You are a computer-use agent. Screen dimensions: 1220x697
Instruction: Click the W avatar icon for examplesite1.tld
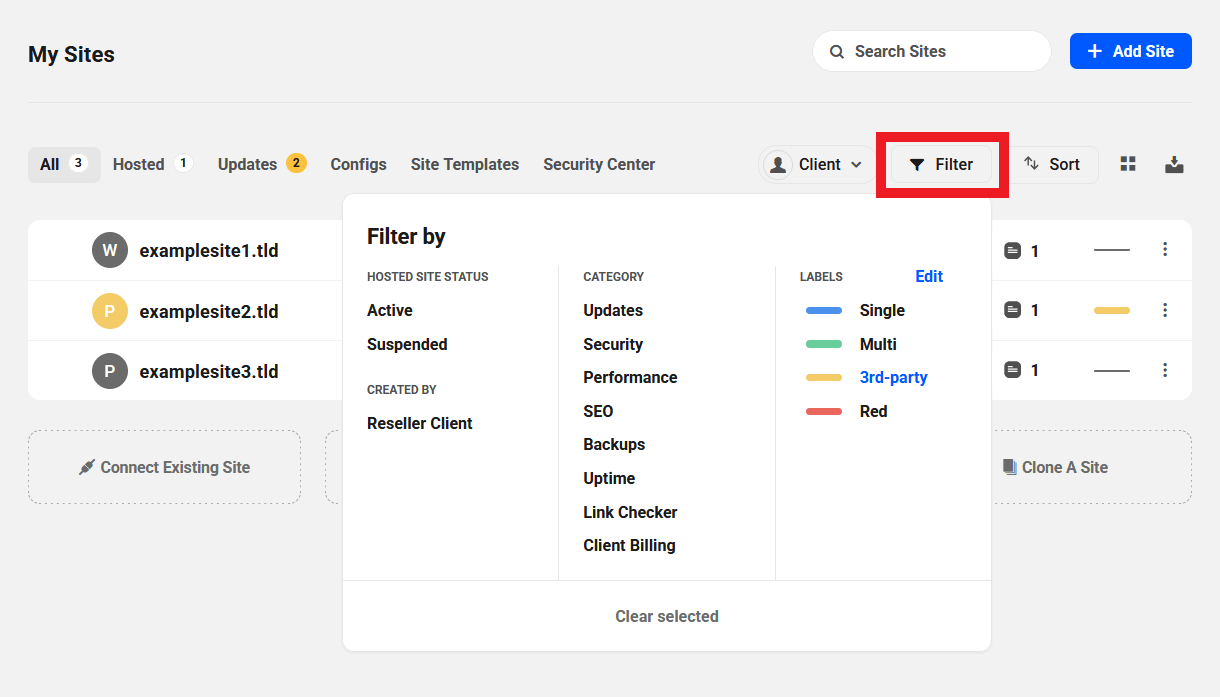pos(109,250)
